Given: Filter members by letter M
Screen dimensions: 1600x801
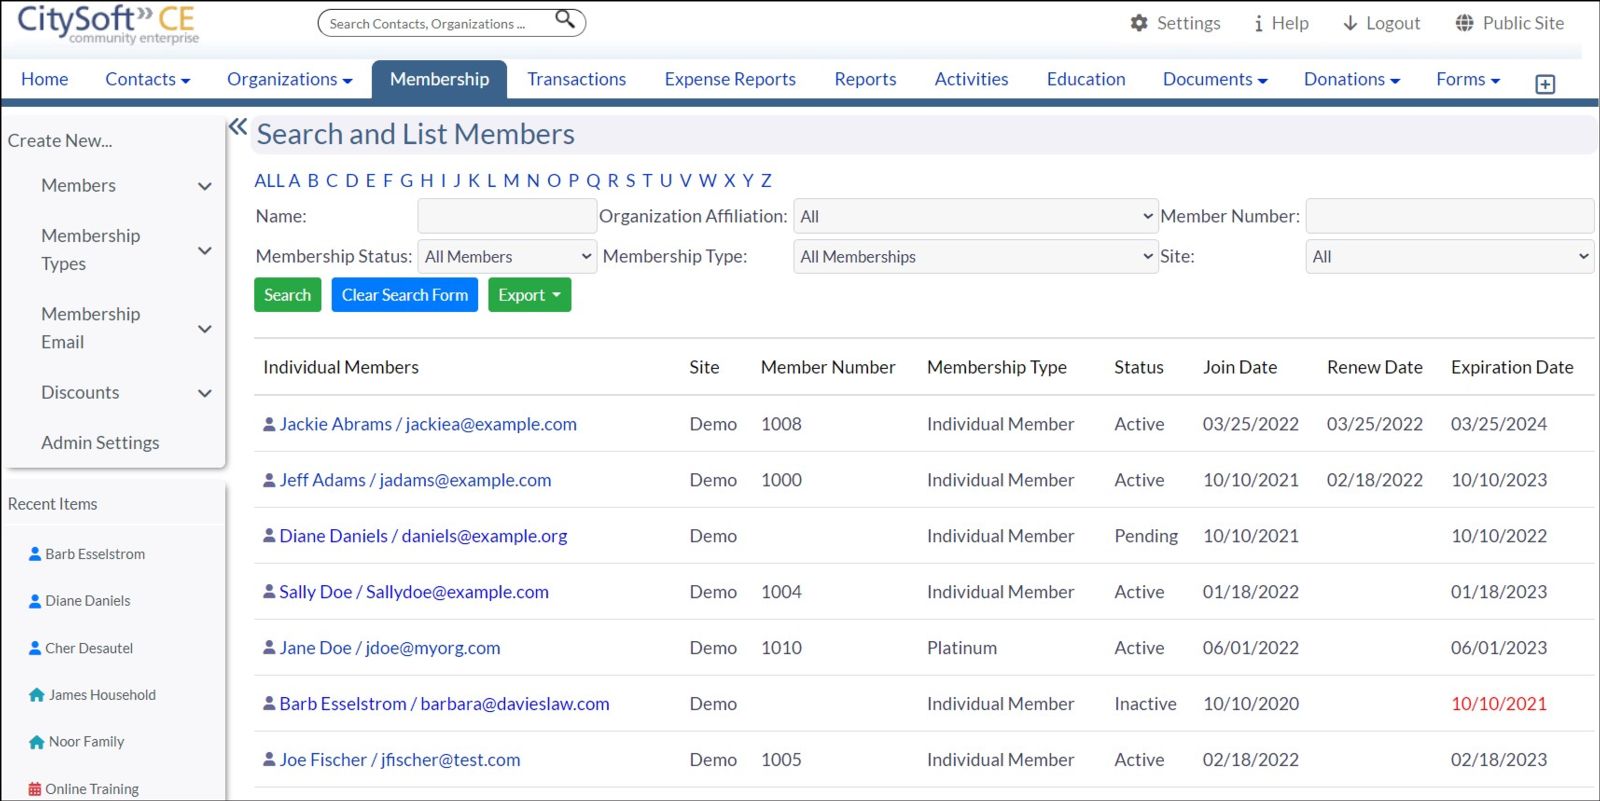Looking at the screenshot, I should [511, 181].
